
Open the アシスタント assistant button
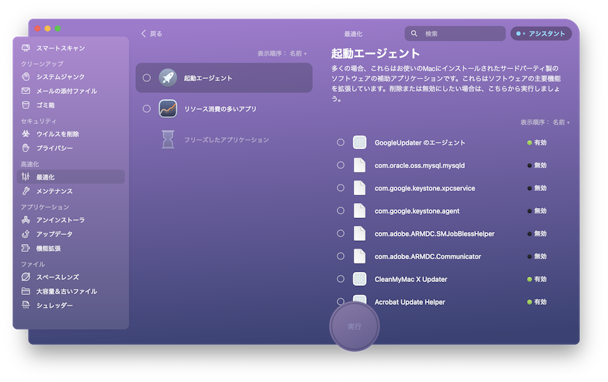coord(541,34)
